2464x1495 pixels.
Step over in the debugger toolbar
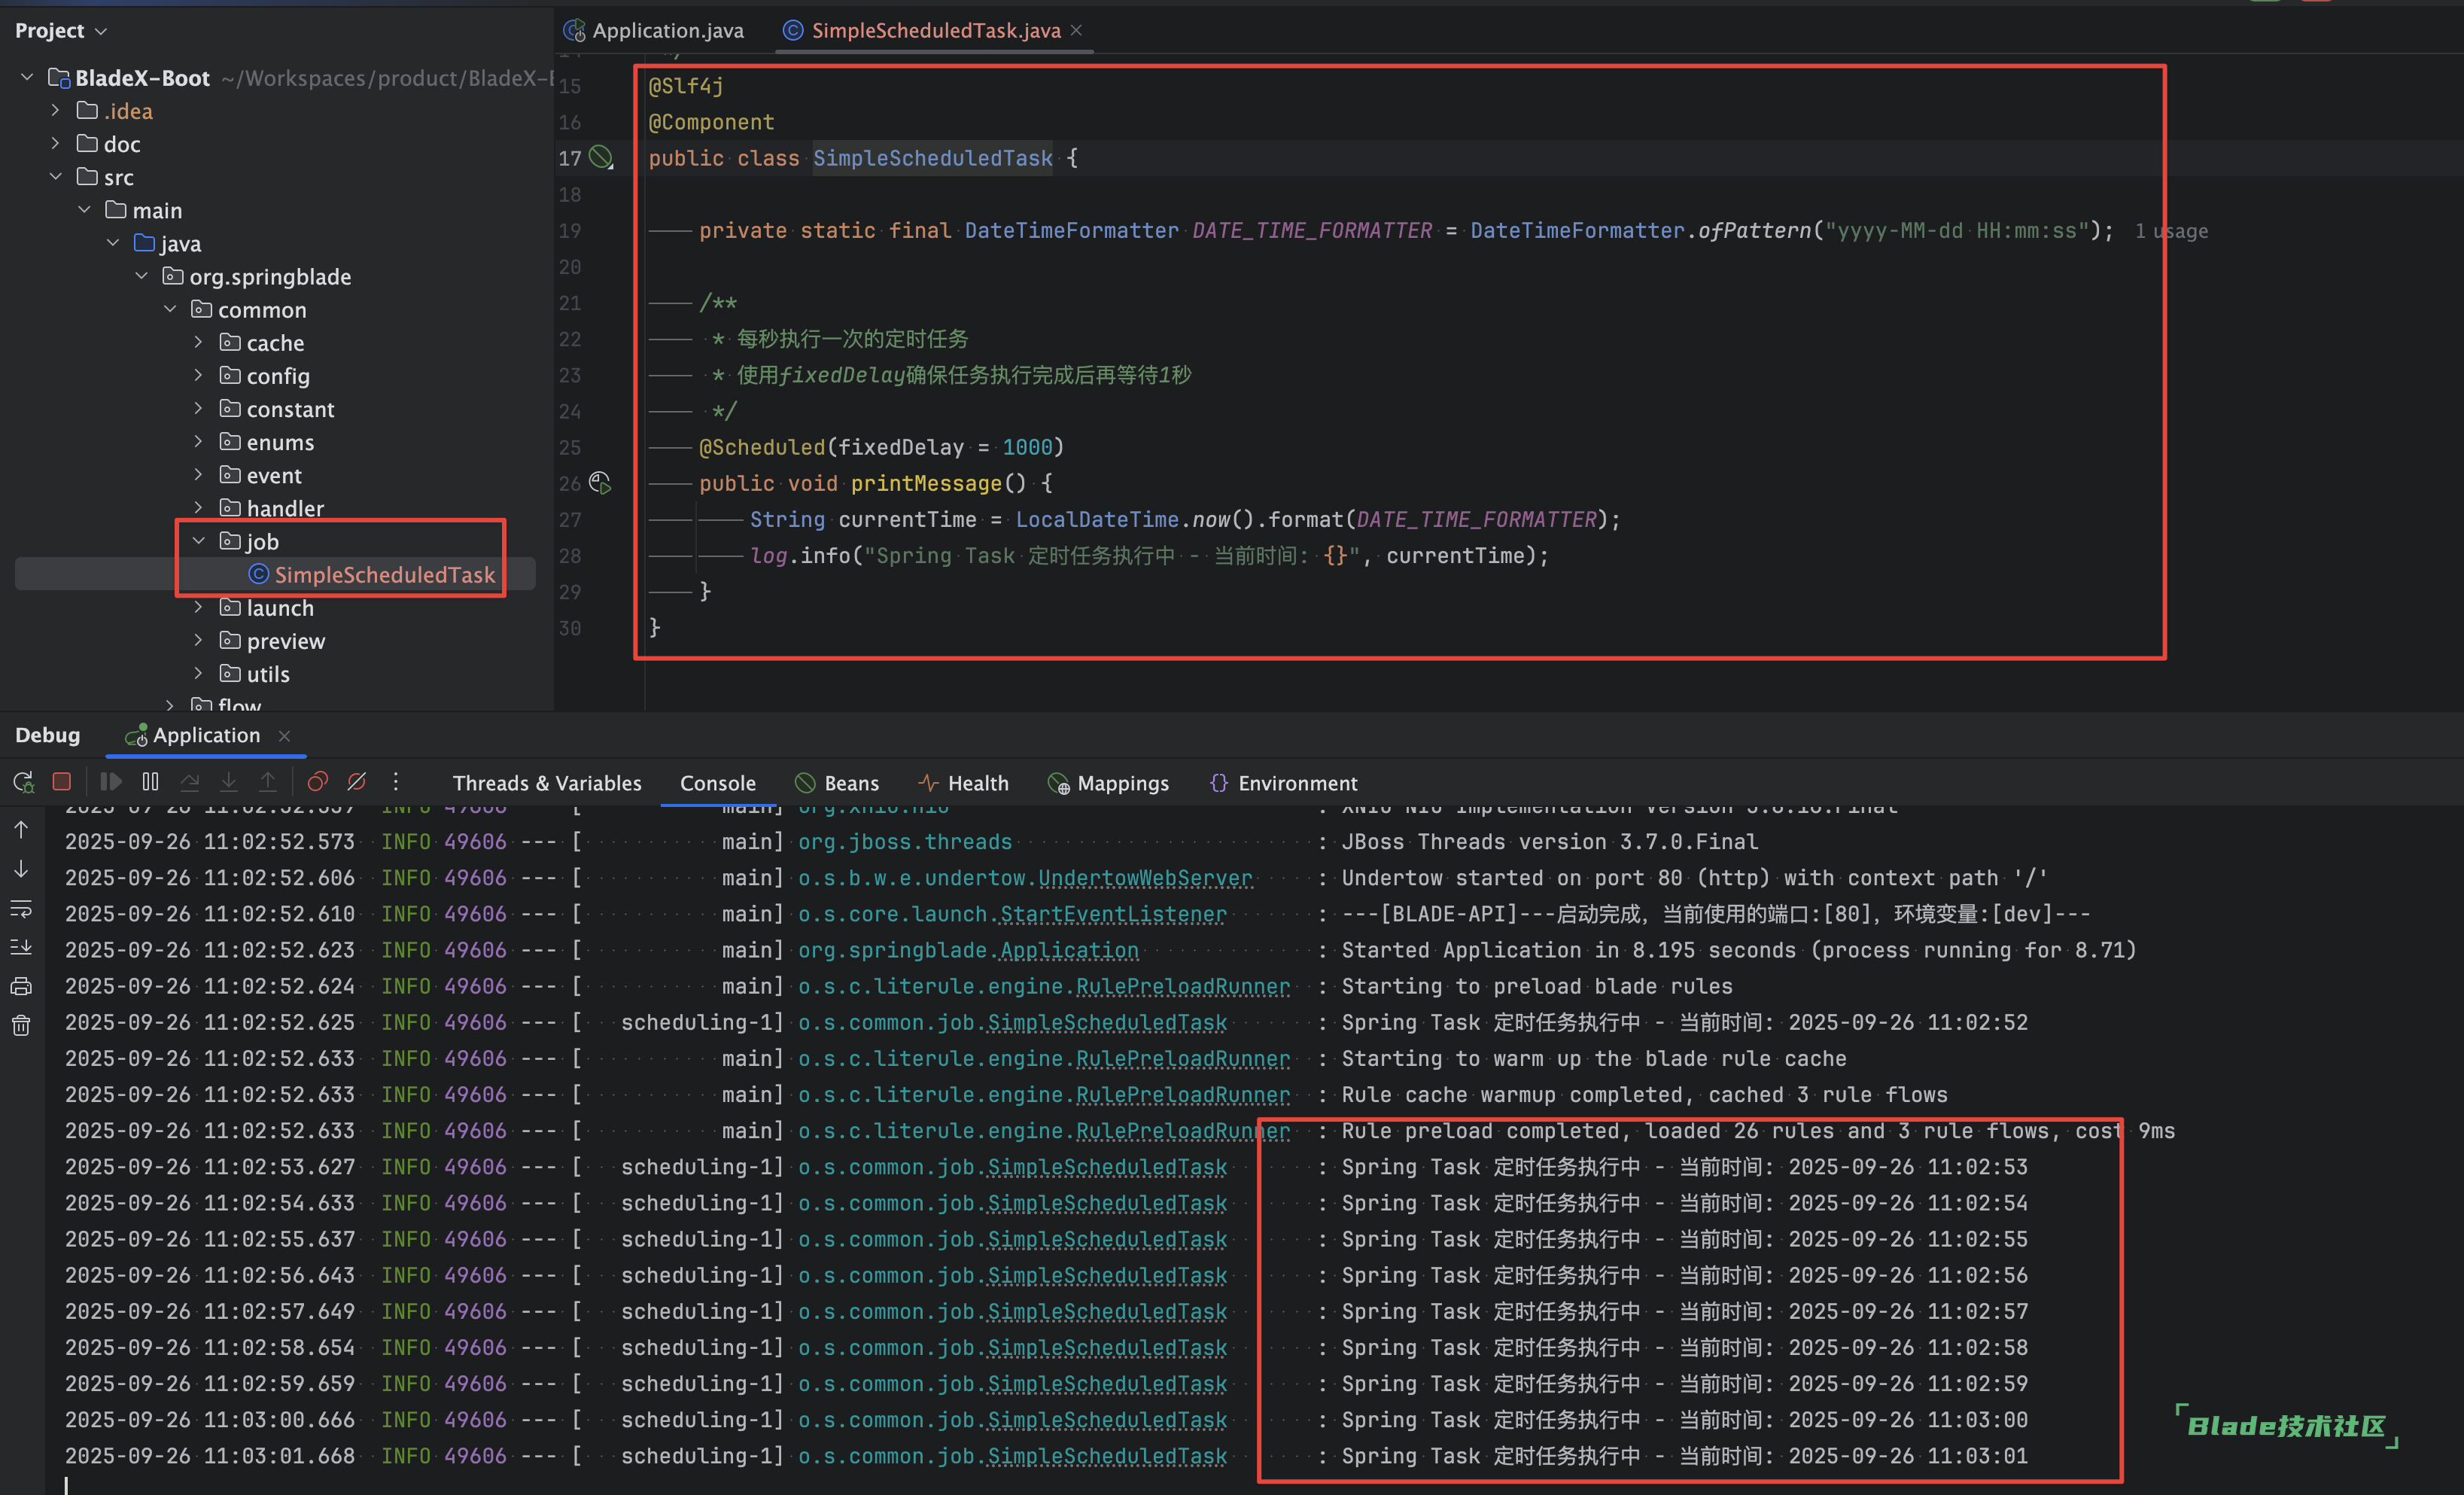tap(190, 782)
